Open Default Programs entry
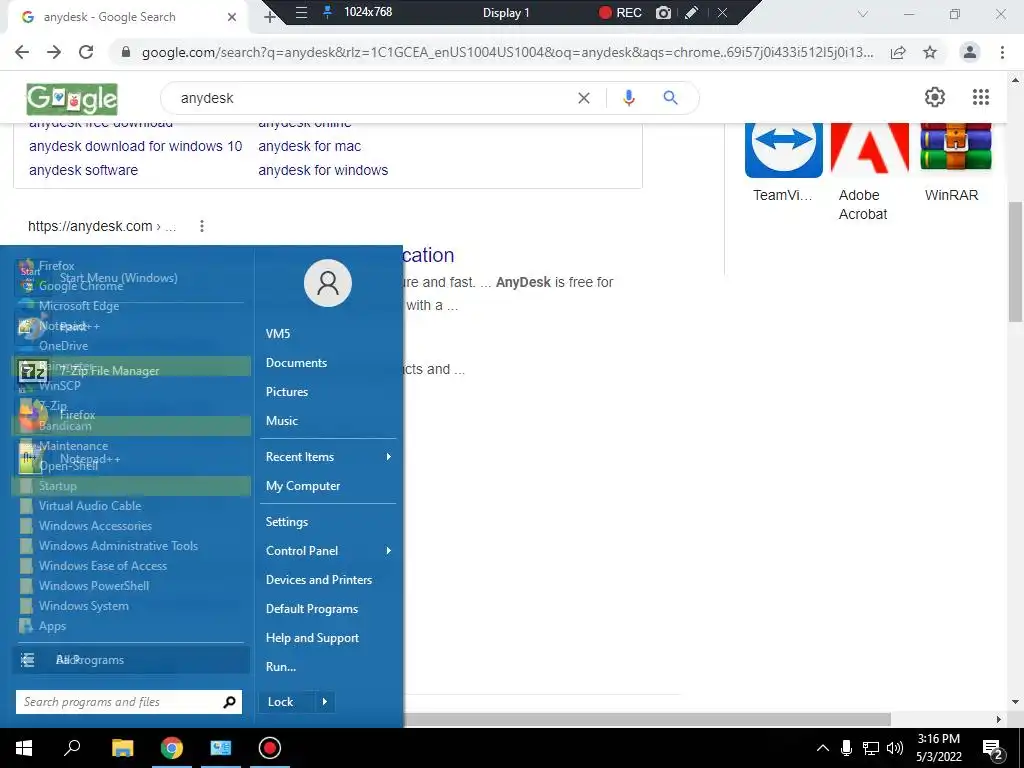 tap(312, 609)
